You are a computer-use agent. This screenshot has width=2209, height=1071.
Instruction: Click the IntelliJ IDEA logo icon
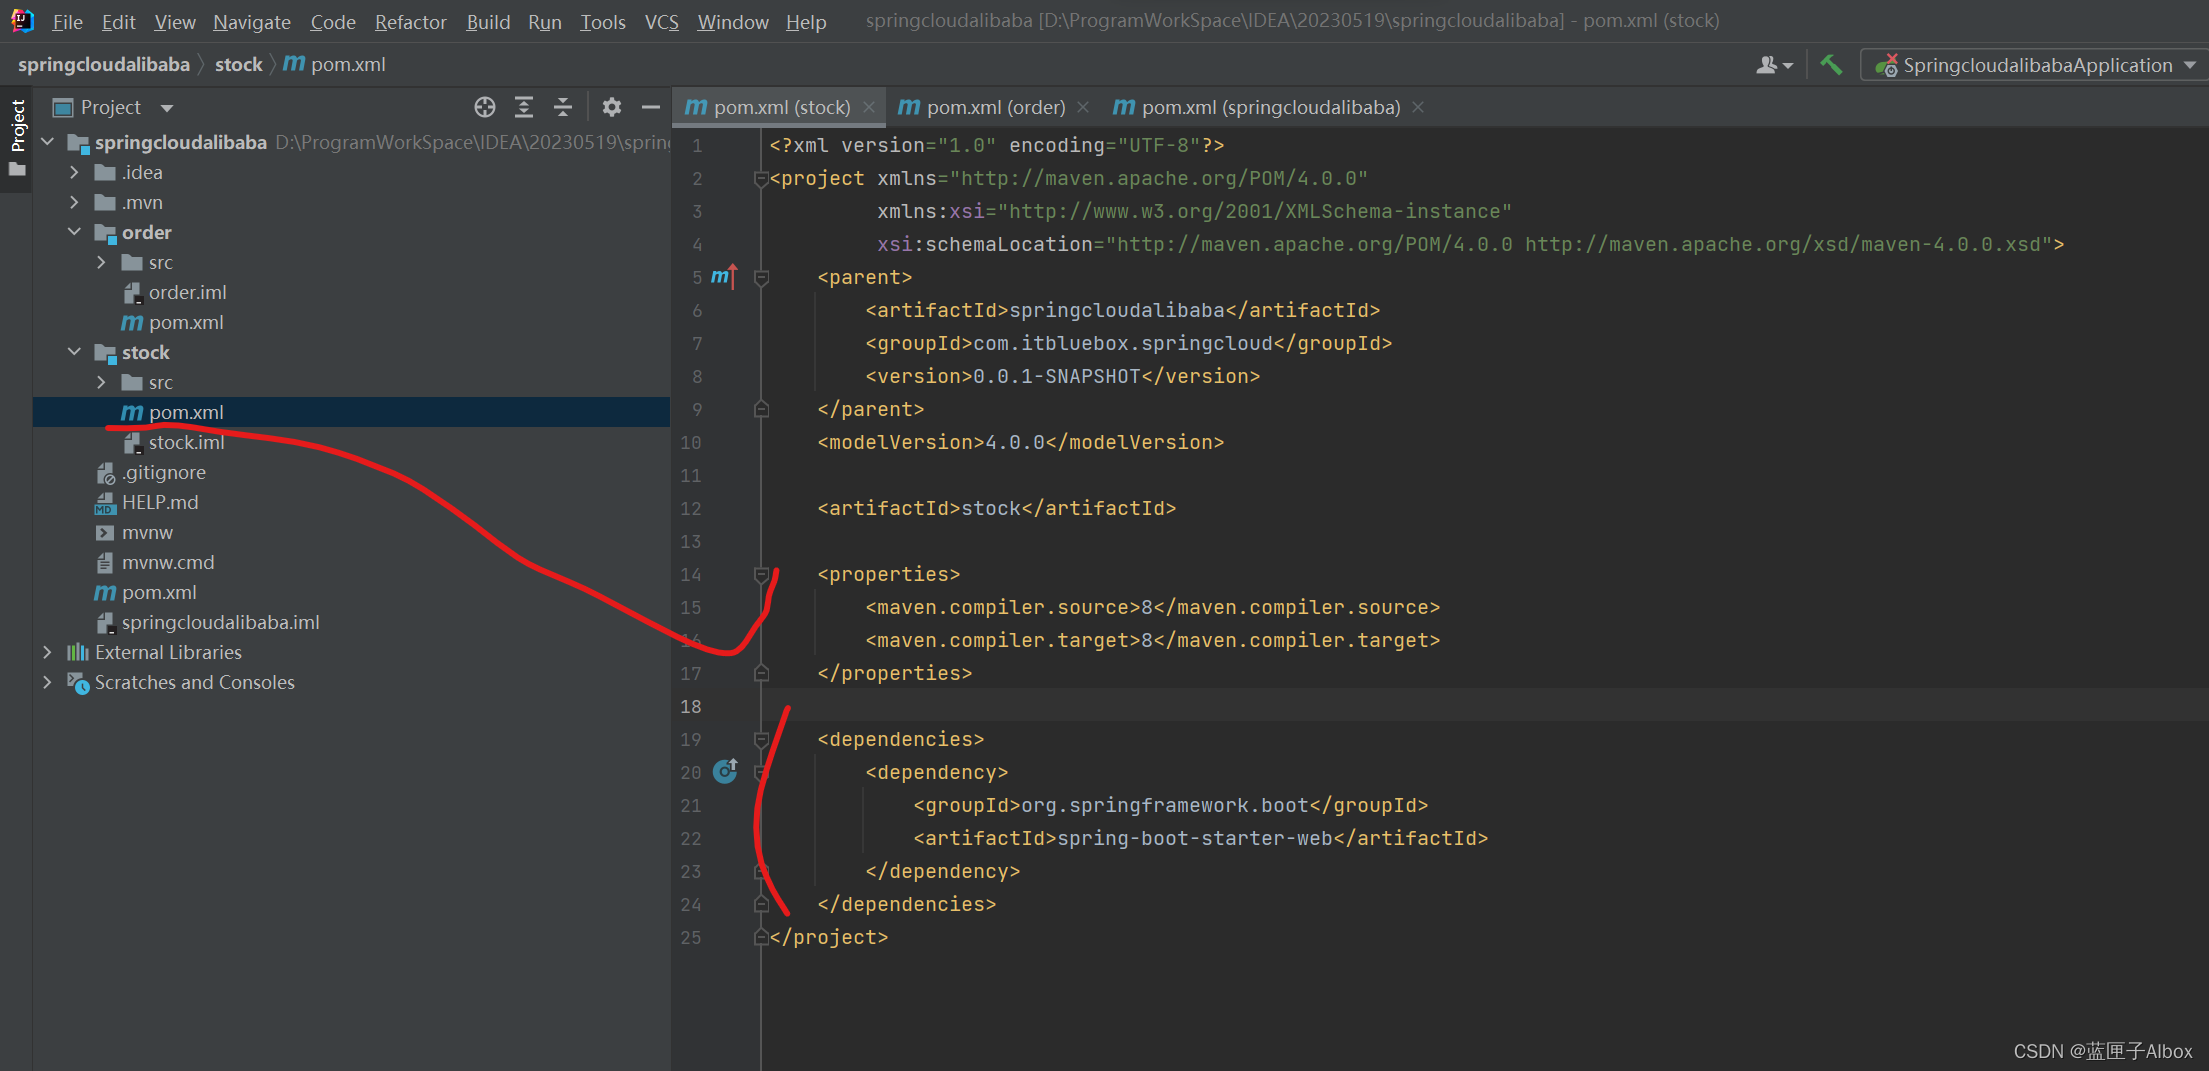22,20
